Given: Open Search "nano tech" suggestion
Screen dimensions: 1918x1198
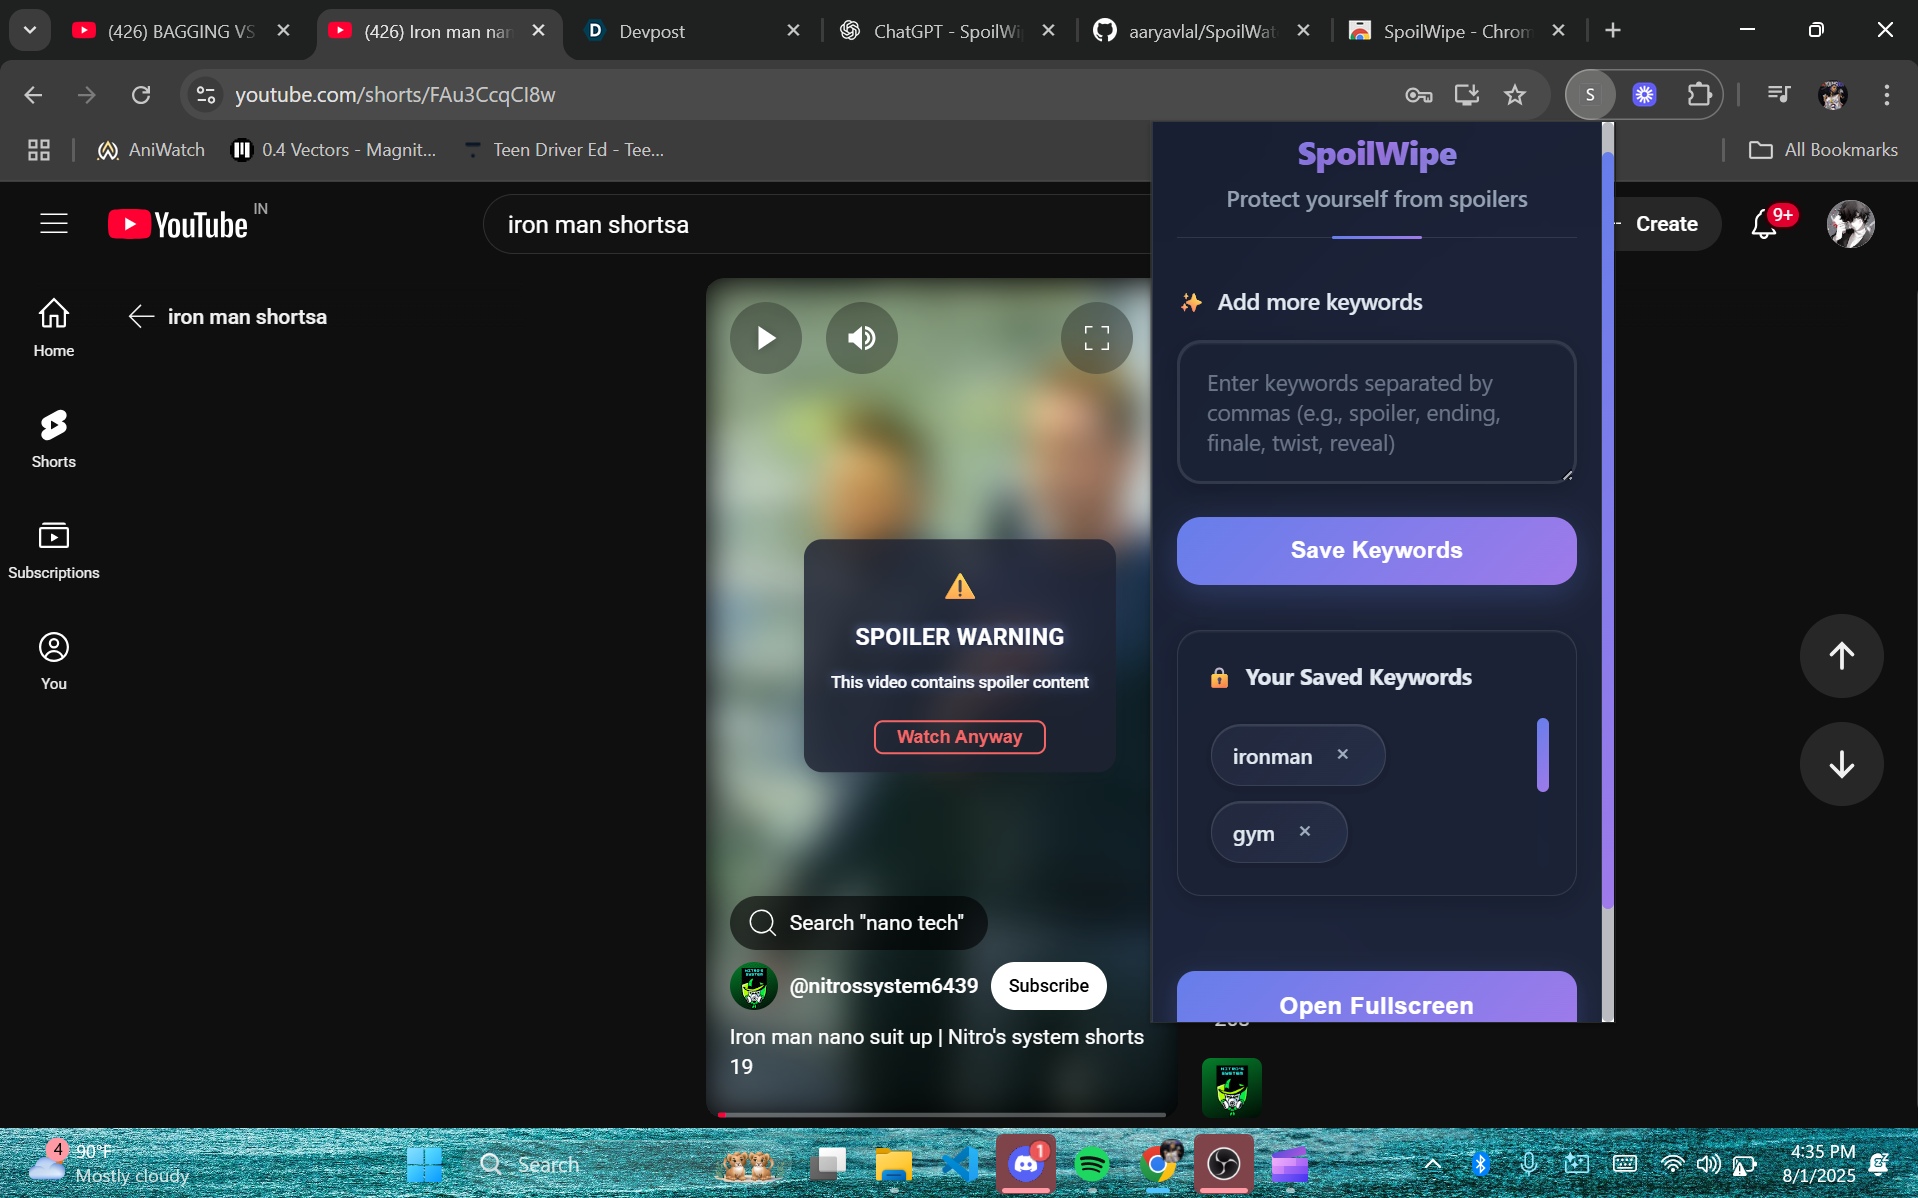Looking at the screenshot, I should [x=859, y=922].
